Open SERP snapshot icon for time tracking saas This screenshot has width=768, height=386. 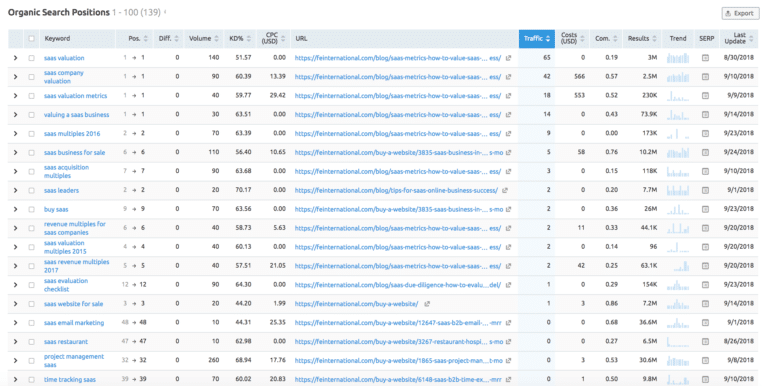point(705,379)
